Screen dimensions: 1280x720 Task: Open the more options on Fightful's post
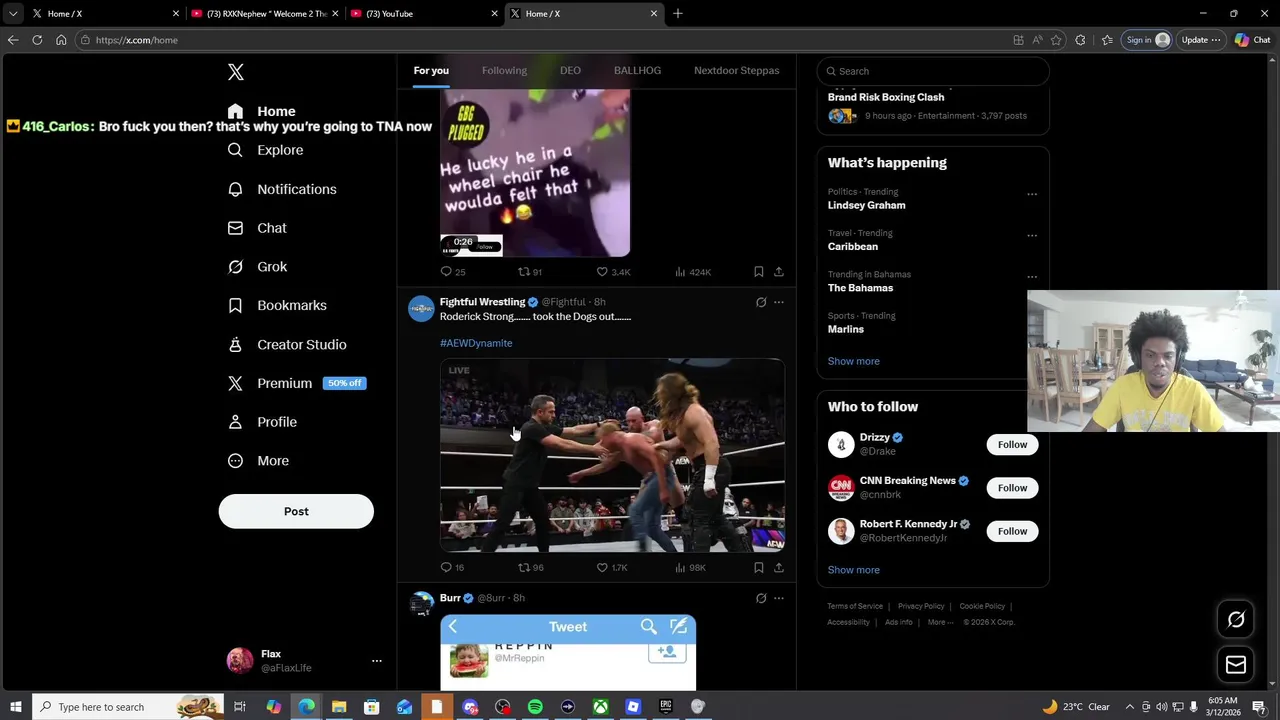779,302
